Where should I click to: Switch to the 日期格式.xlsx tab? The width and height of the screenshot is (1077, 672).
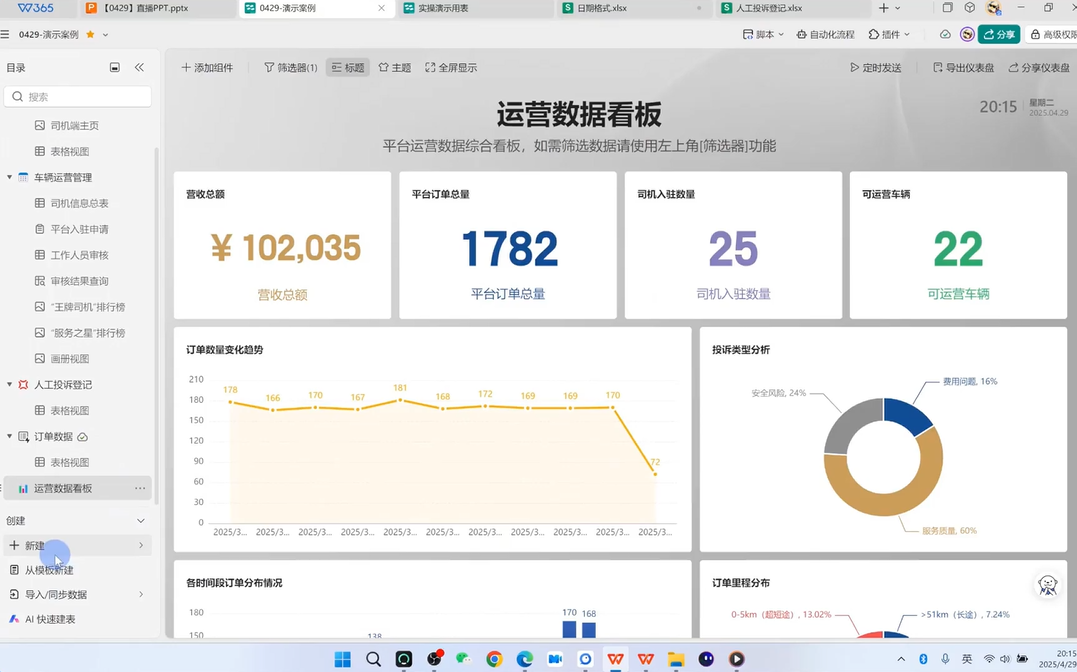(600, 8)
